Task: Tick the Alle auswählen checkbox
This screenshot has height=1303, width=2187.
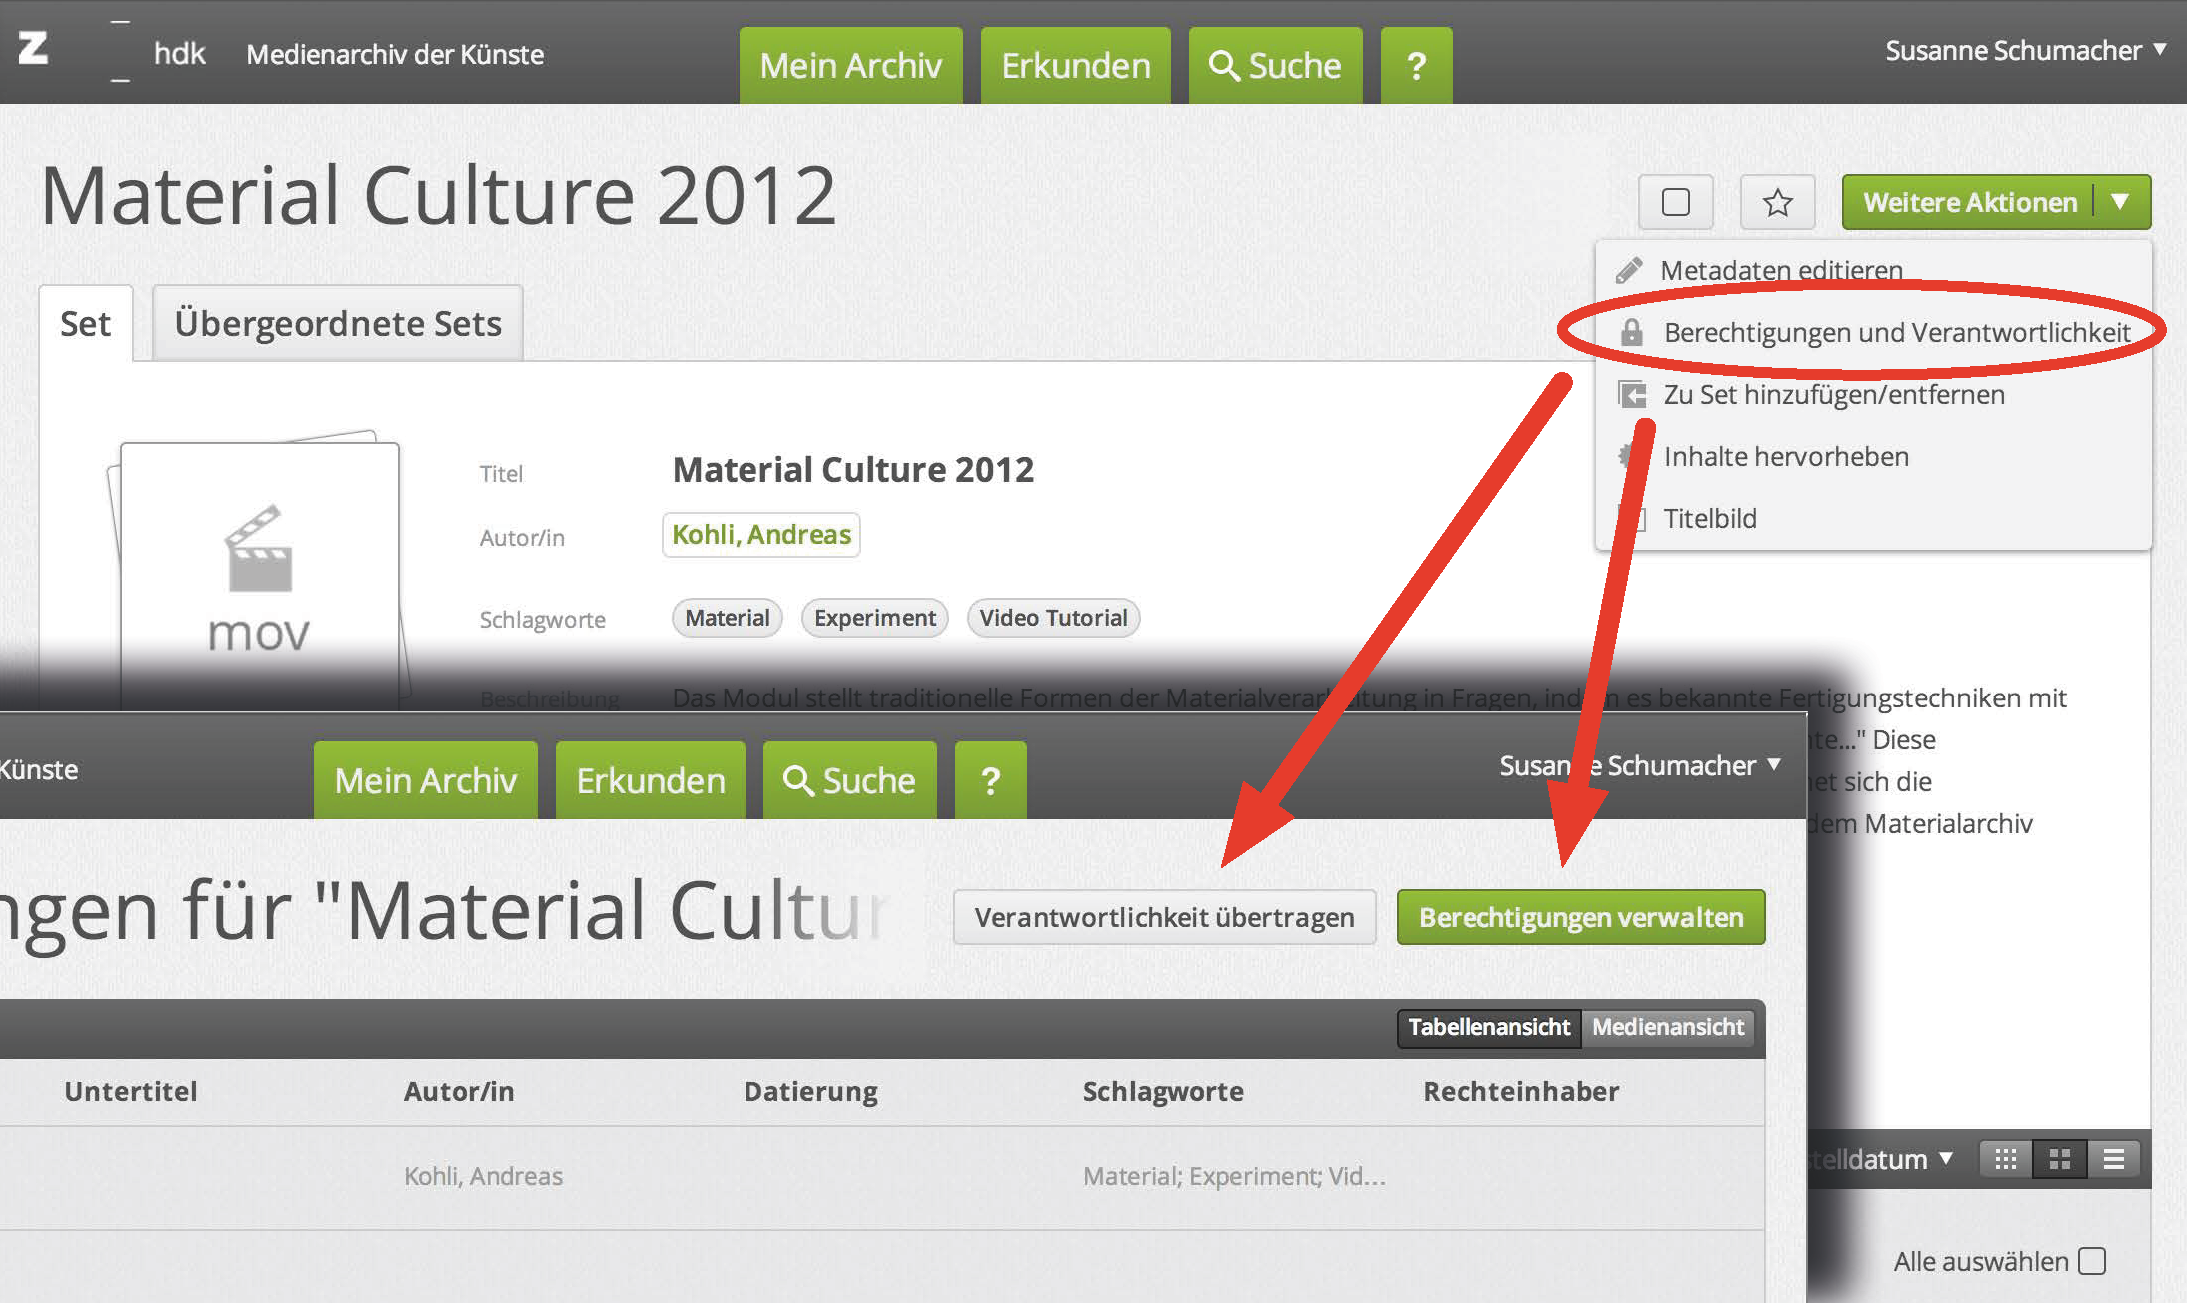Action: pyautogui.click(x=2091, y=1261)
